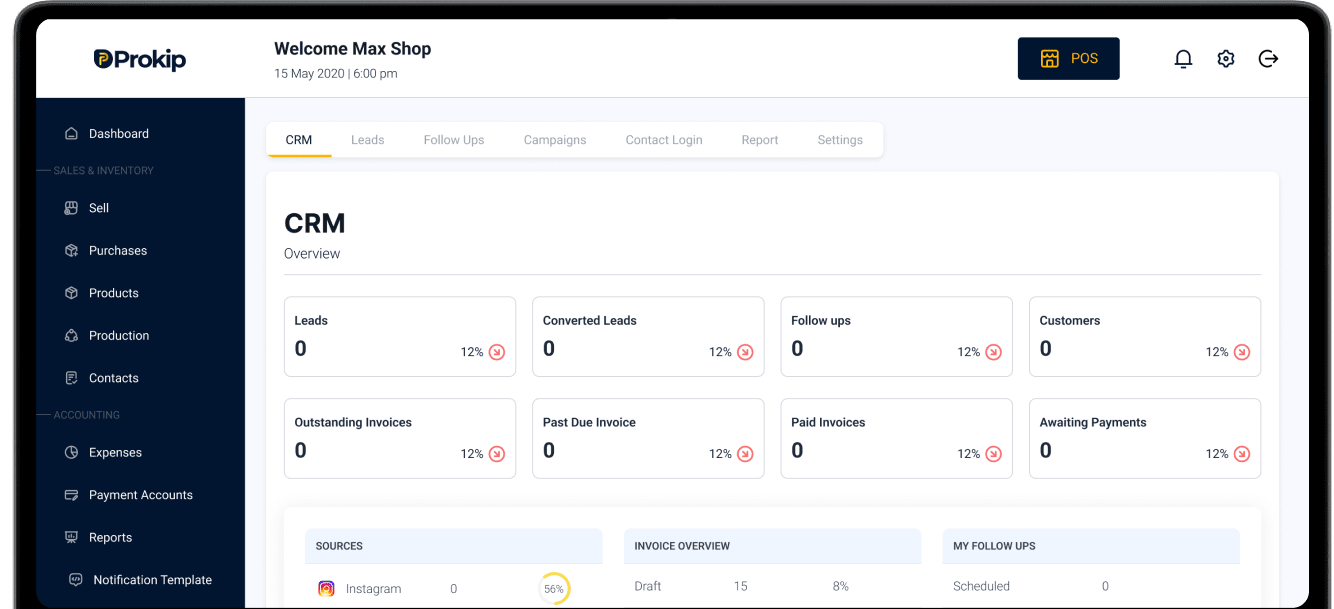Click the Contacts icon in sidebar
This screenshot has height=609, width=1334.
(x=71, y=378)
